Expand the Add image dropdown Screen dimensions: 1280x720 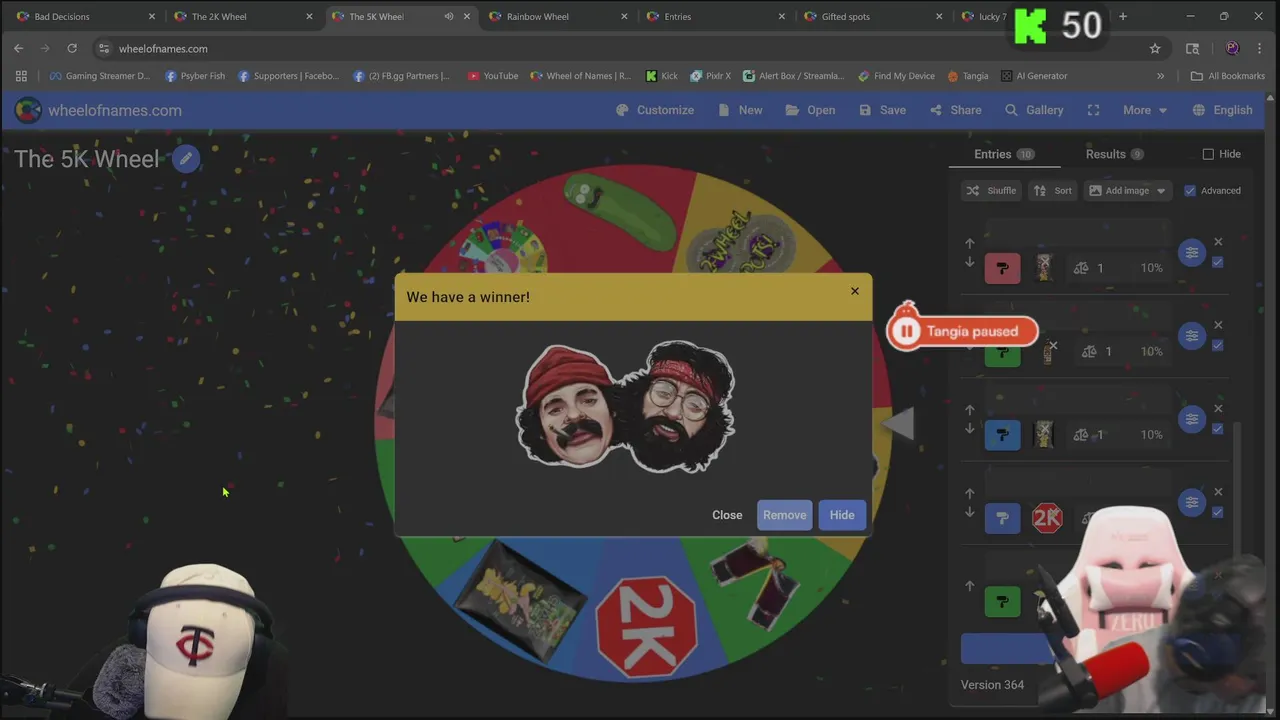coord(1128,190)
